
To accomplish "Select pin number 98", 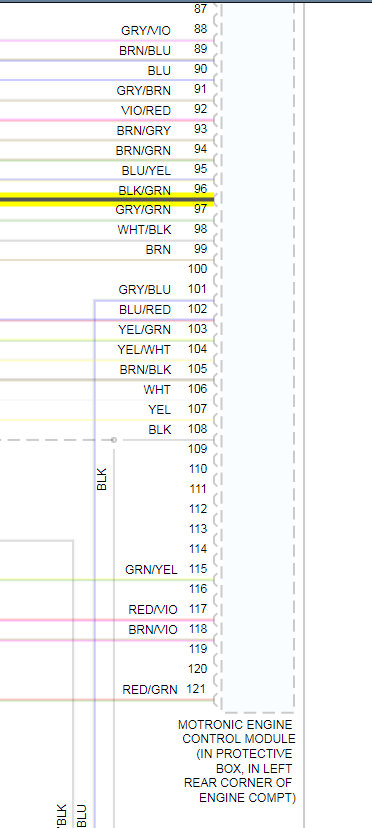I will click(201, 229).
